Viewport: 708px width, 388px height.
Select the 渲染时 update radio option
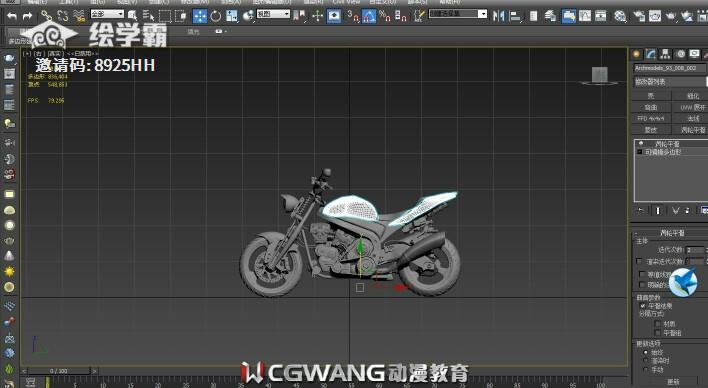pyautogui.click(x=646, y=361)
